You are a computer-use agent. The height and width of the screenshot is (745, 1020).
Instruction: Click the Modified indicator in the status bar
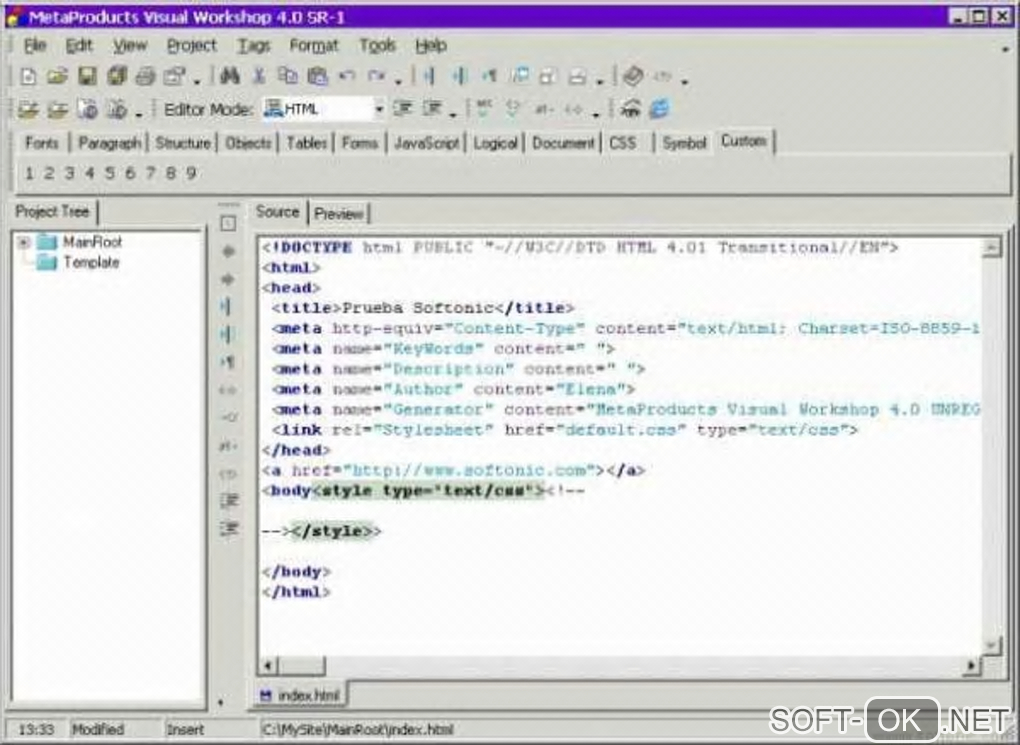(98, 730)
